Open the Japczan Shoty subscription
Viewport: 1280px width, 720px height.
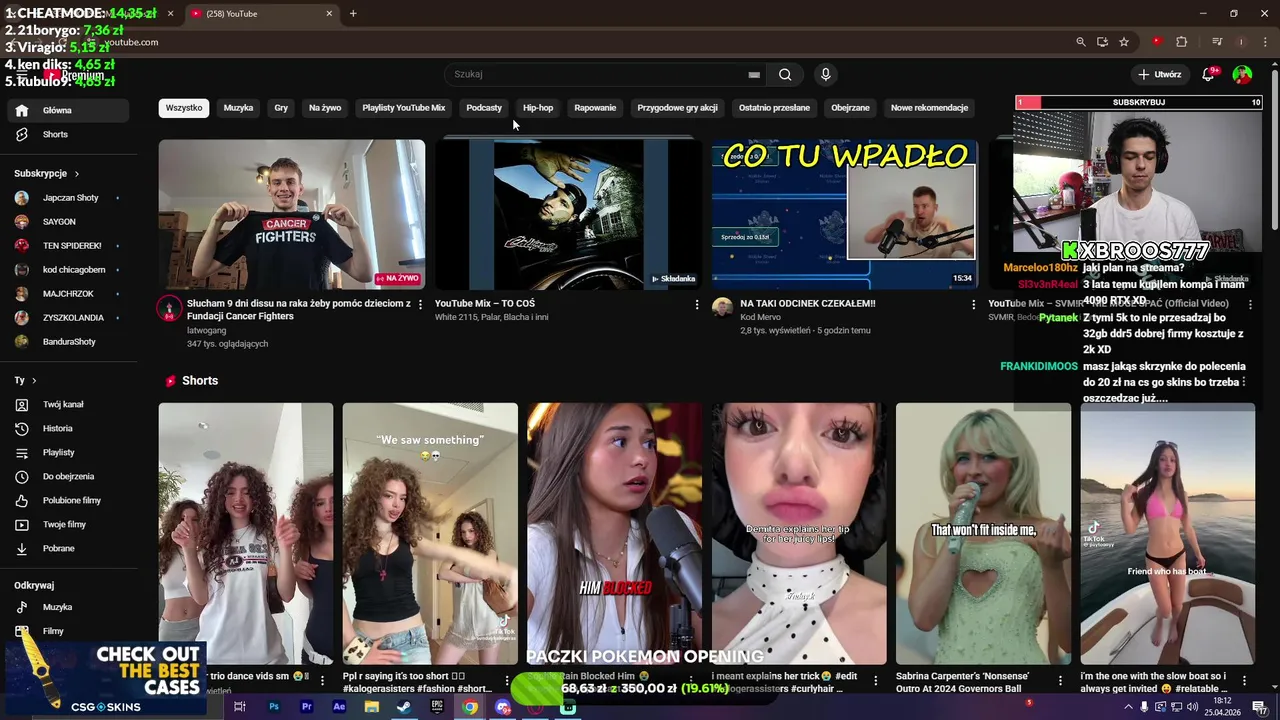pos(68,198)
